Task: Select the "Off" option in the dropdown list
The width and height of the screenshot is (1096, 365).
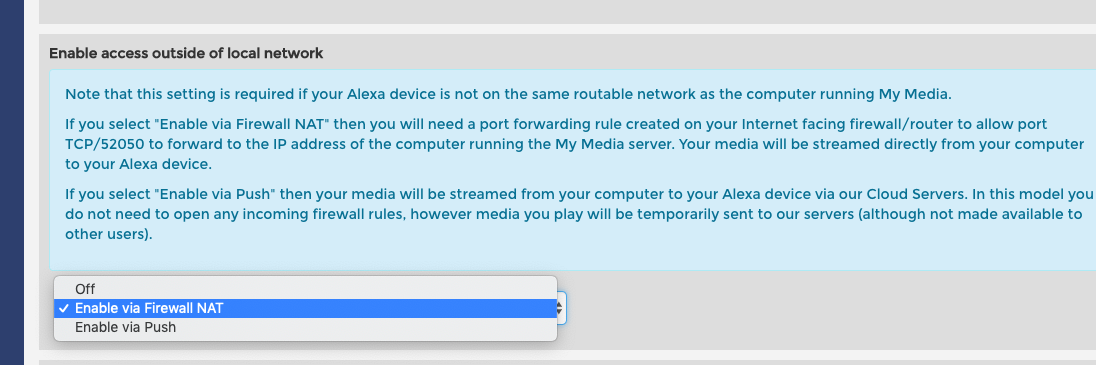Action: click(305, 289)
